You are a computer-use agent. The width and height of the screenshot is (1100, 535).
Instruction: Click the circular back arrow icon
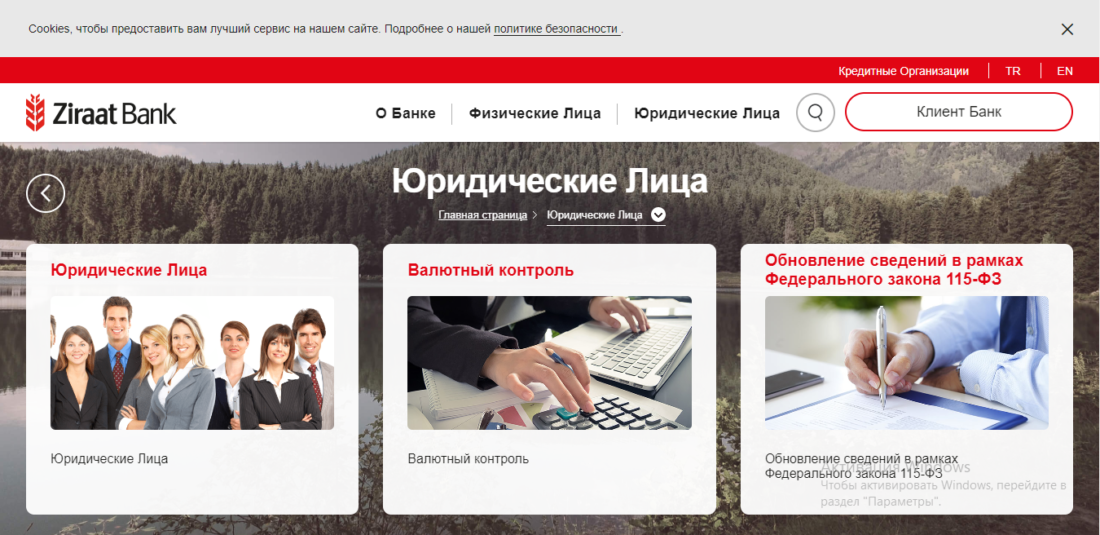(46, 193)
